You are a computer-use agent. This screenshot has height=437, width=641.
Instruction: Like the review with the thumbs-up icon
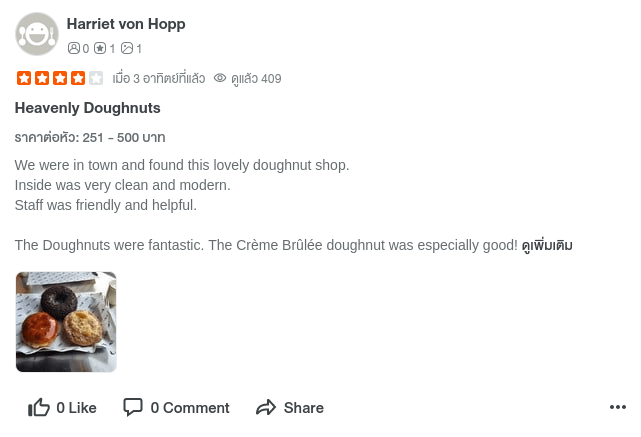click(39, 407)
